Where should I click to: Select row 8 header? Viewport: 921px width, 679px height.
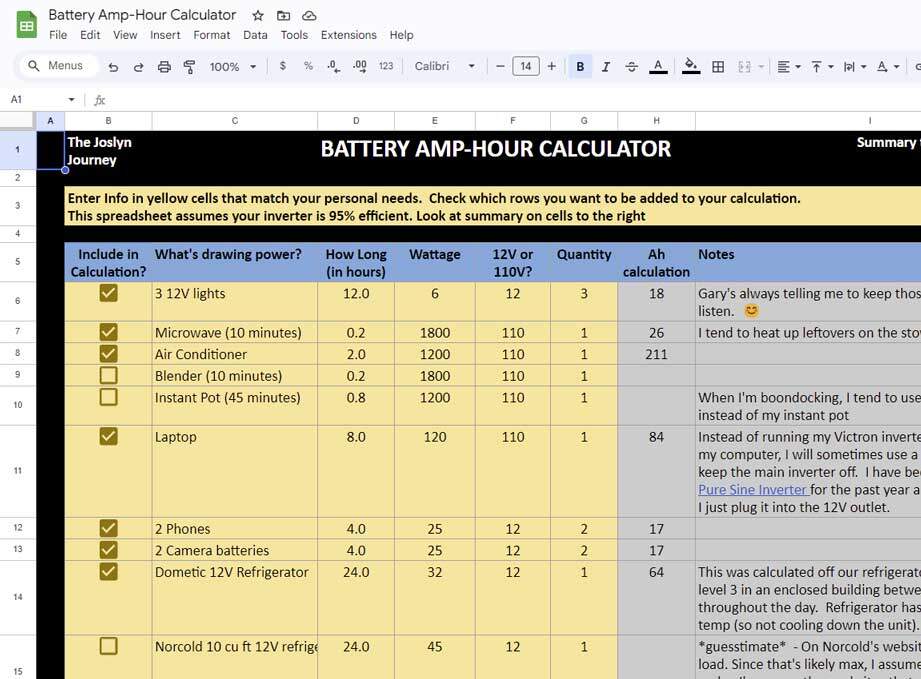[x=18, y=353]
